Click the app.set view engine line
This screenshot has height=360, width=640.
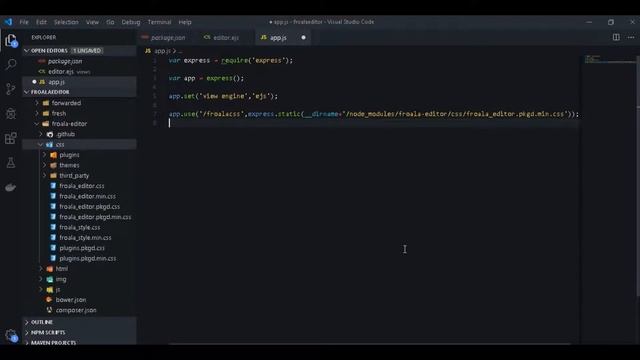click(223, 96)
